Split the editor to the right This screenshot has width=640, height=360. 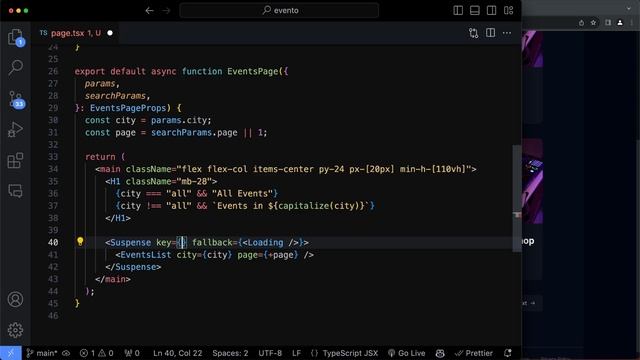pyautogui.click(x=490, y=33)
